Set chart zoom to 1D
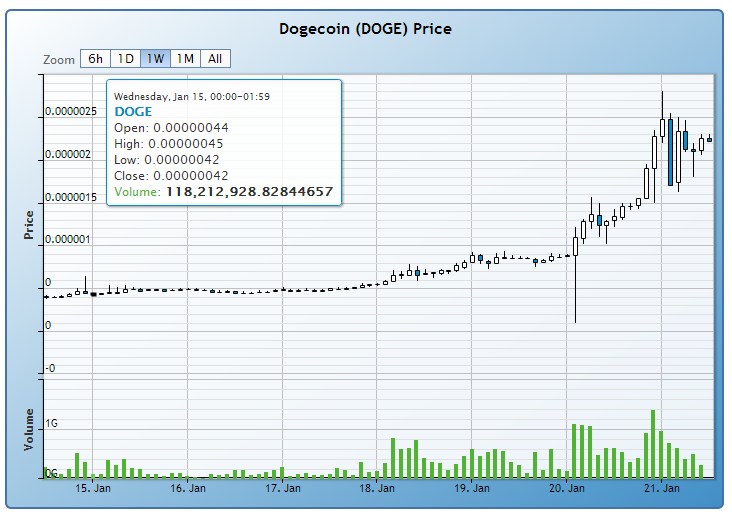Image resolution: width=732 pixels, height=516 pixels. point(125,59)
